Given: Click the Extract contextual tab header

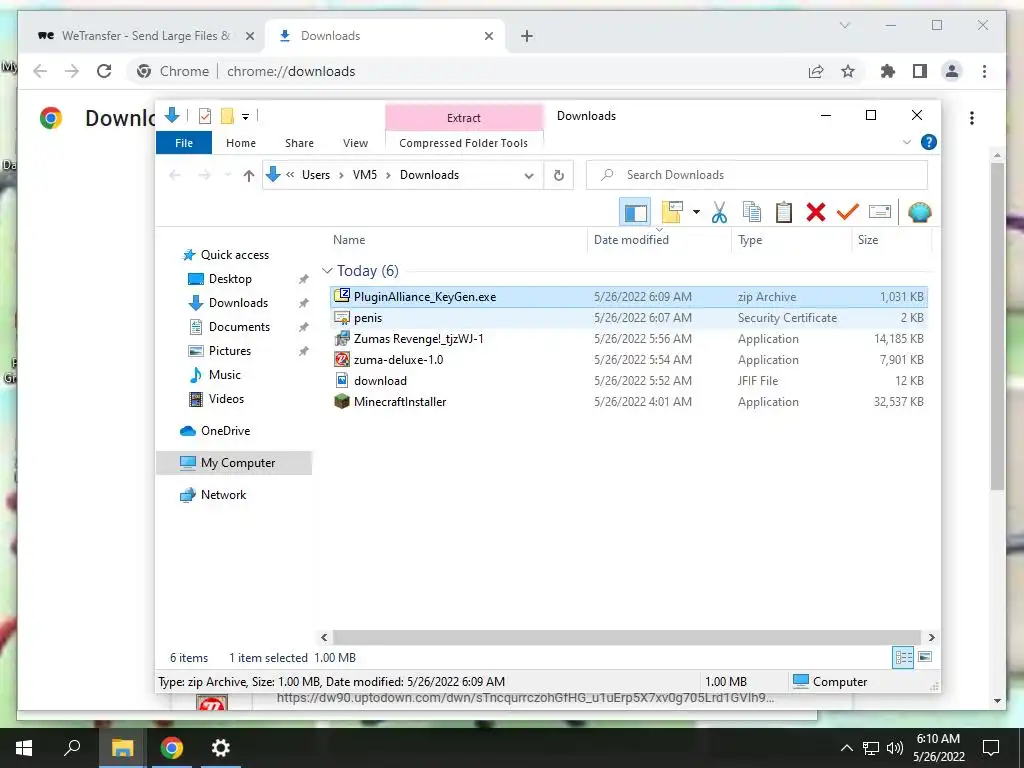Looking at the screenshot, I should click(464, 118).
